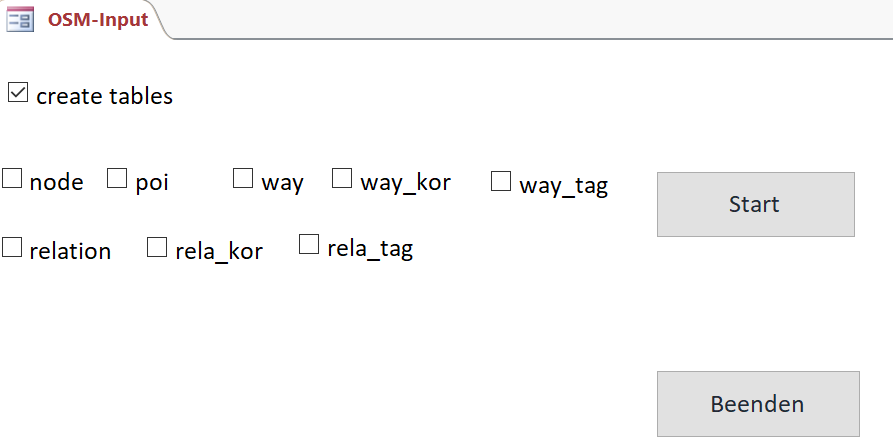Enable the node checkbox
Screen dimensions: 893x446
(x=12, y=178)
